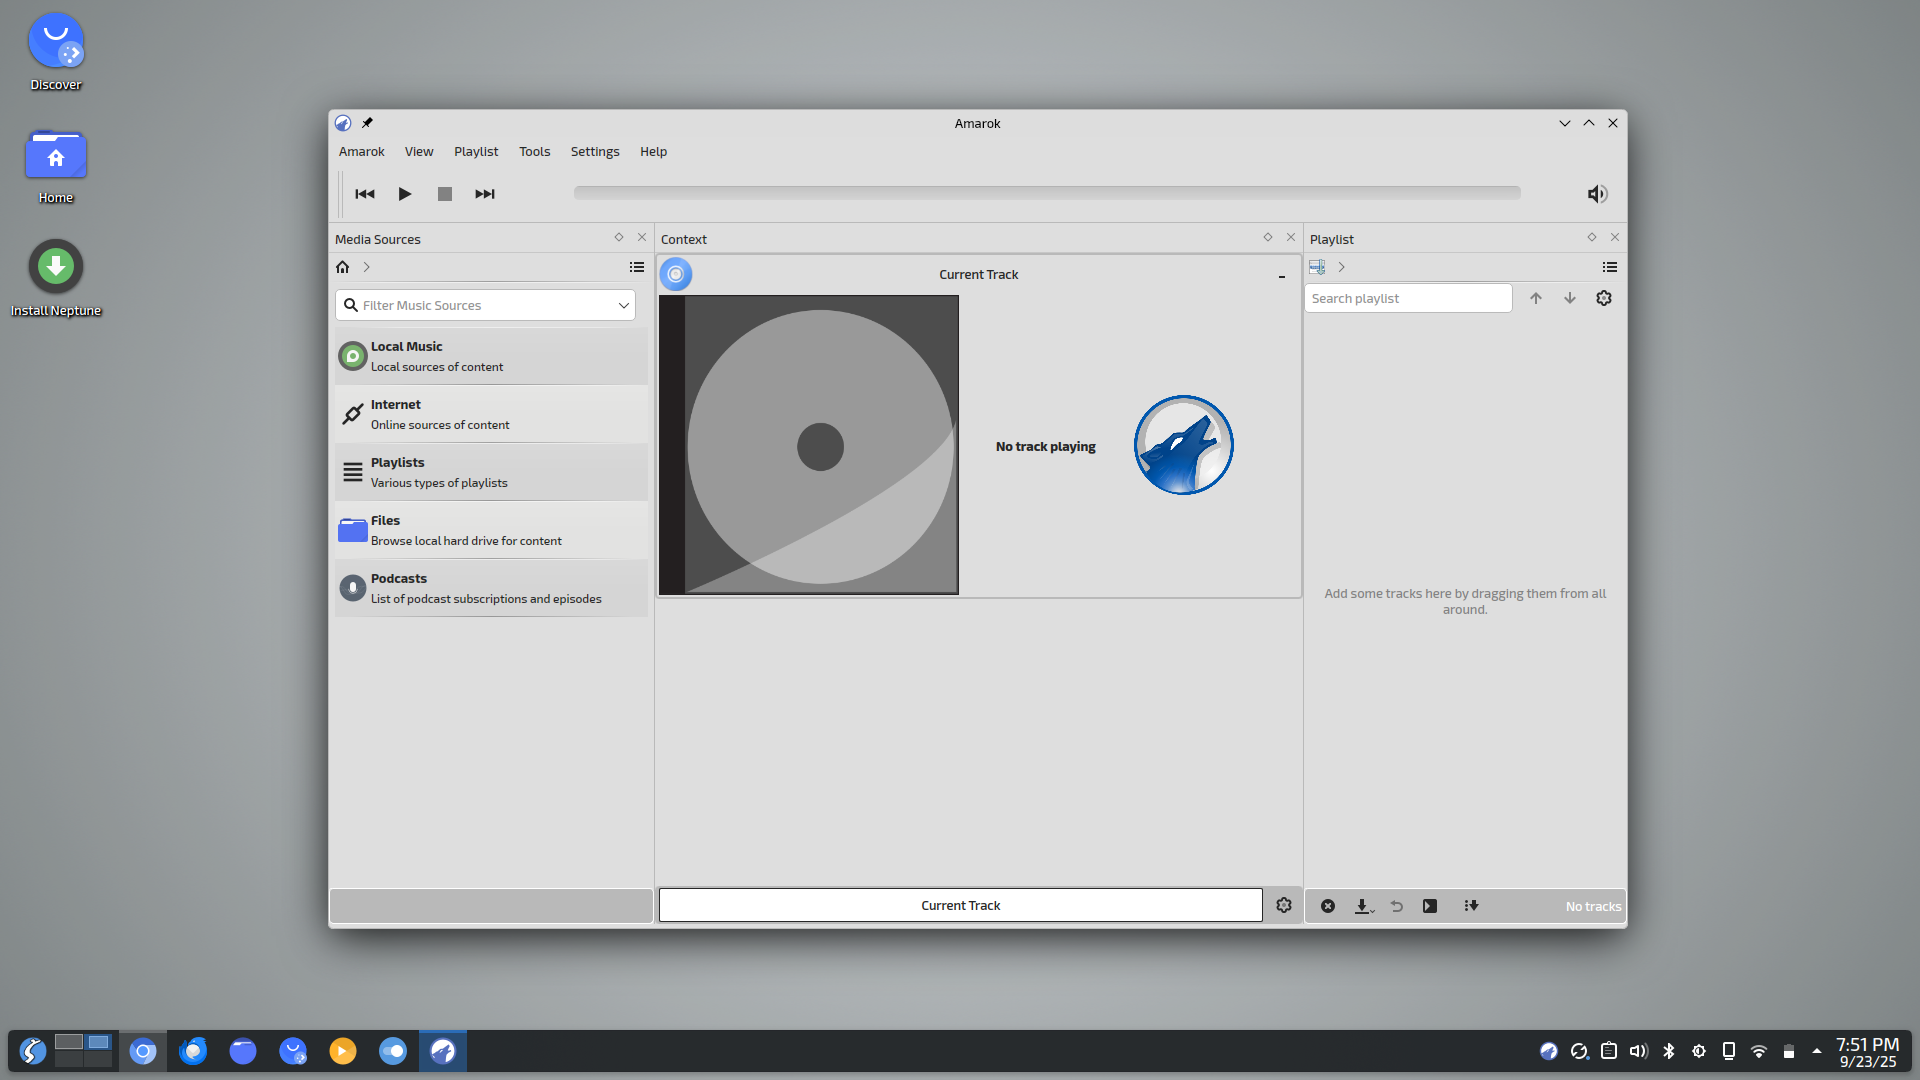1920x1080 pixels.
Task: Click the undo icon in playlist toolbar
Action: tap(1396, 906)
